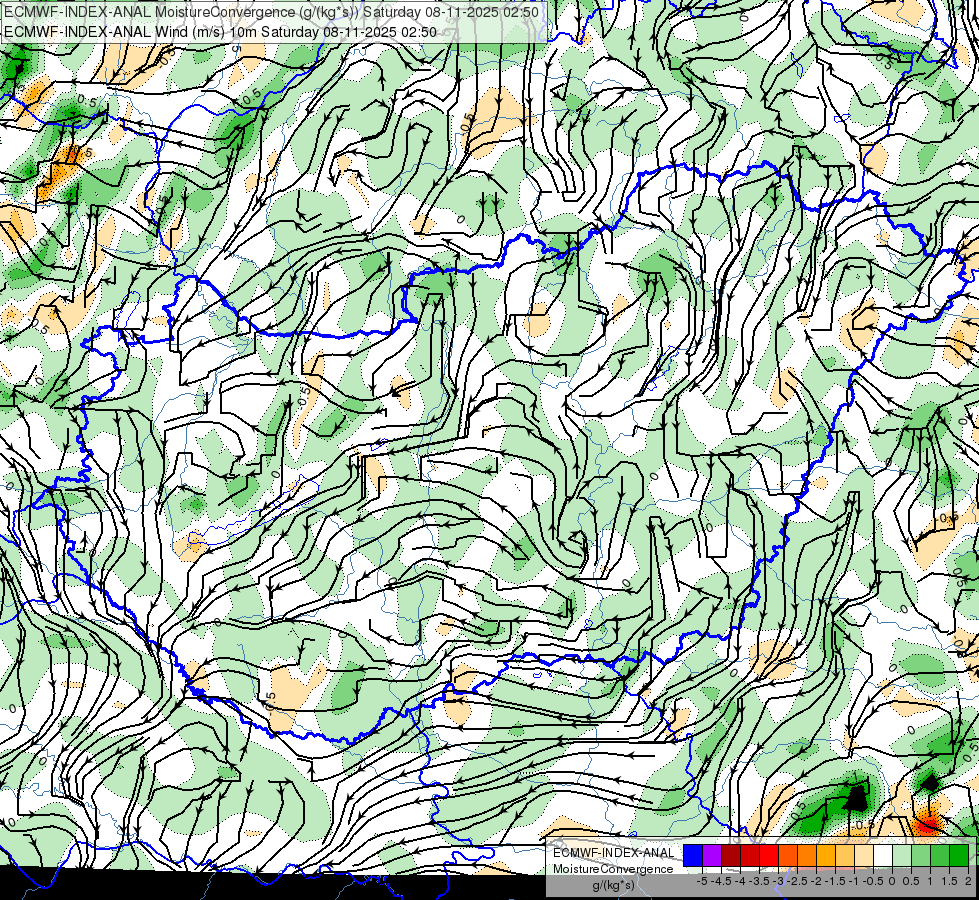Click the black diamond marker on map
The height and width of the screenshot is (900, 979).
tap(930, 783)
